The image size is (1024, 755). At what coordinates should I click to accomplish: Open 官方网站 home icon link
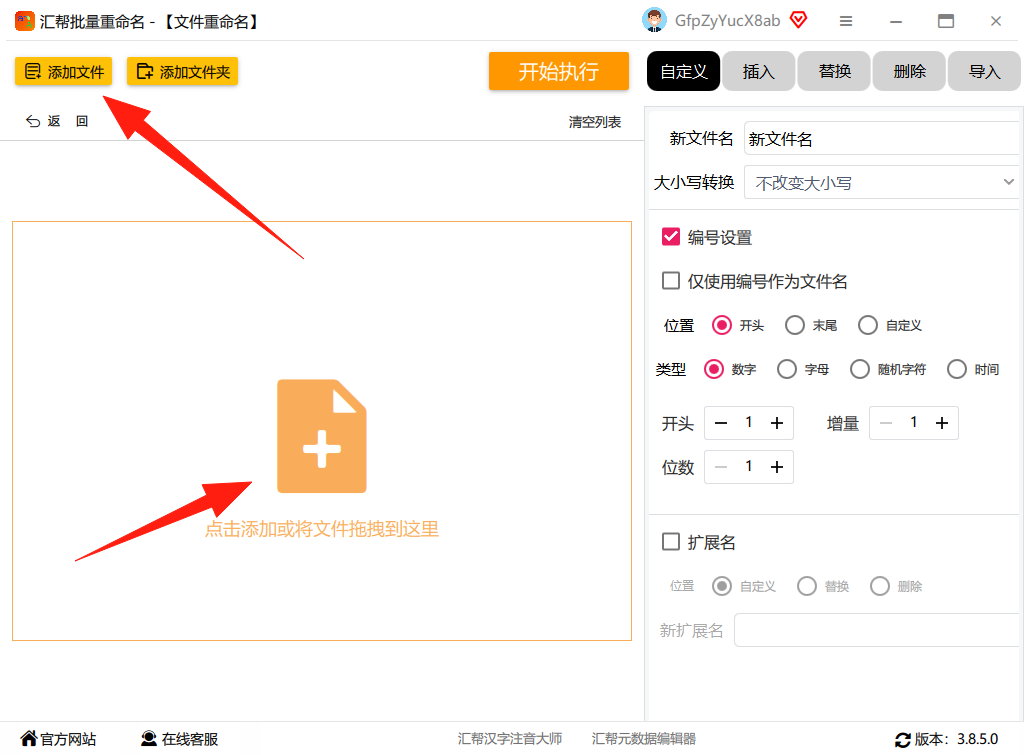(x=29, y=739)
